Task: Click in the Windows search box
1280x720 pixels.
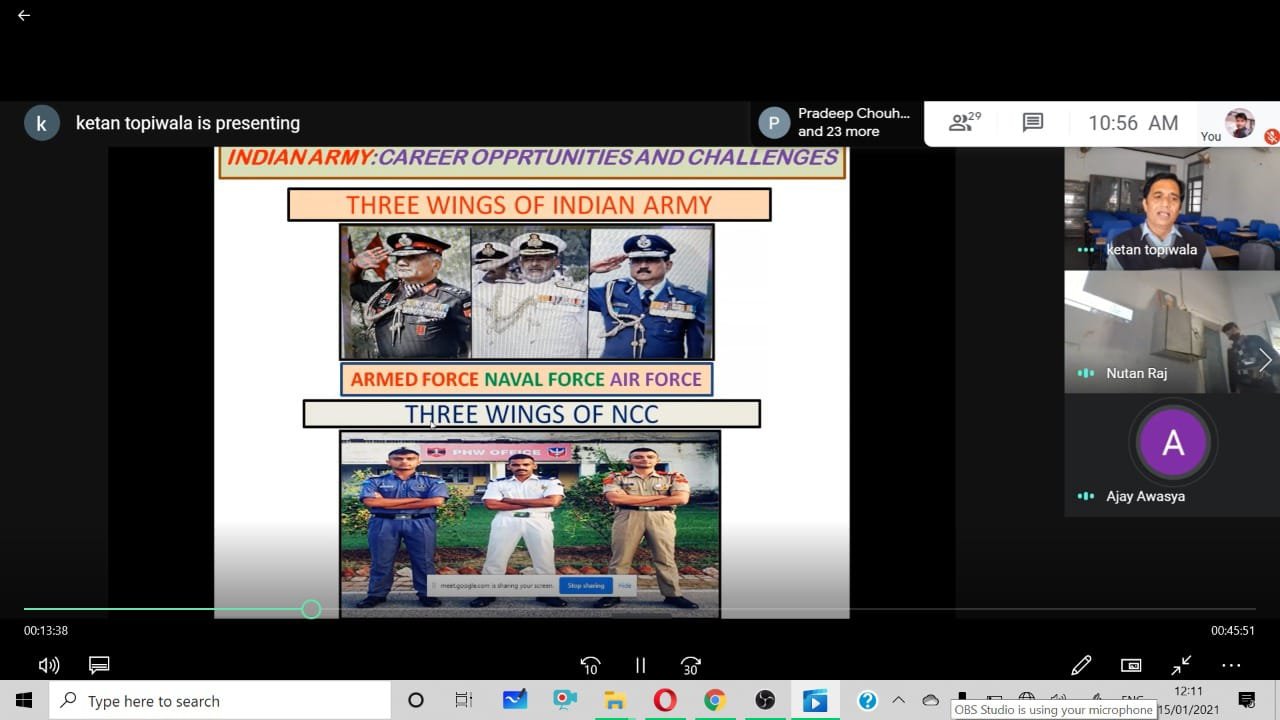Action: point(220,701)
